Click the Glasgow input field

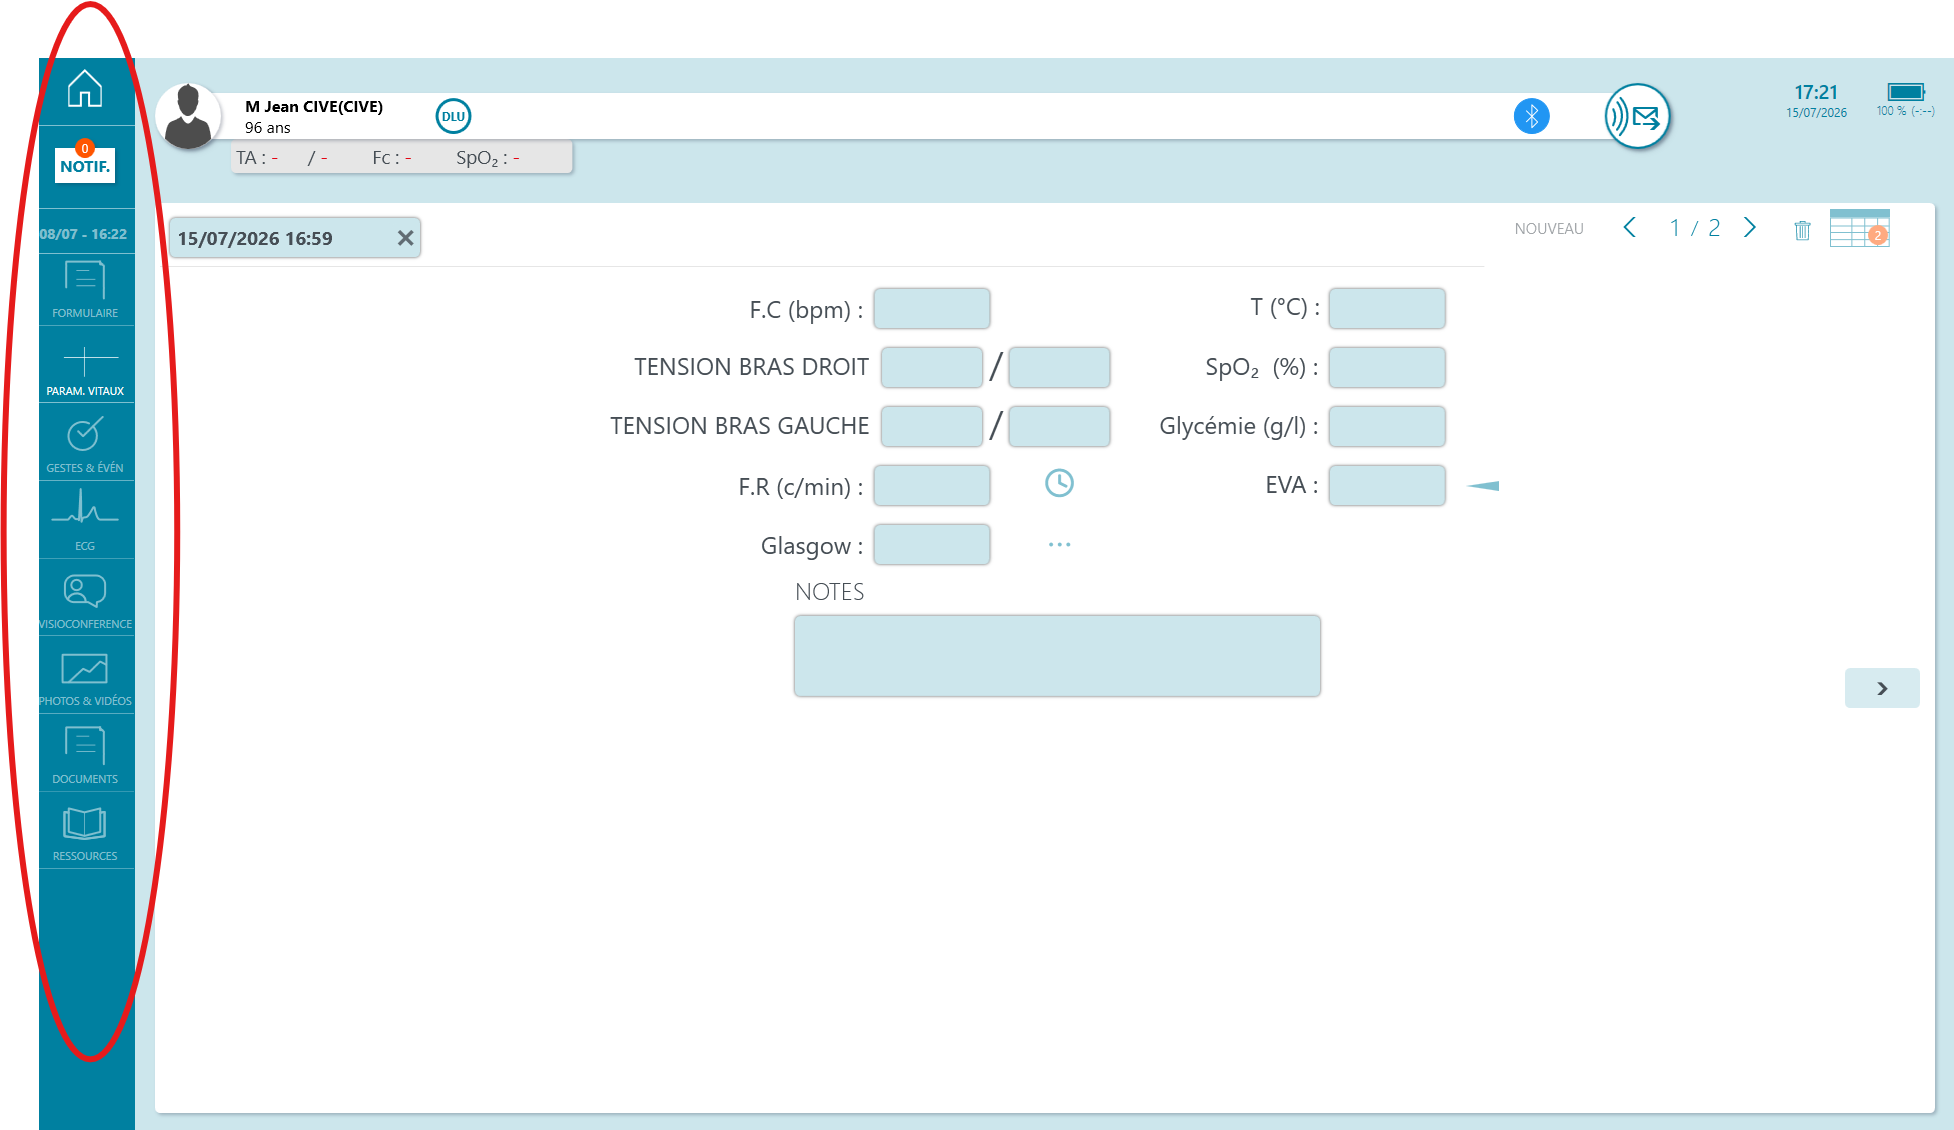(932, 544)
